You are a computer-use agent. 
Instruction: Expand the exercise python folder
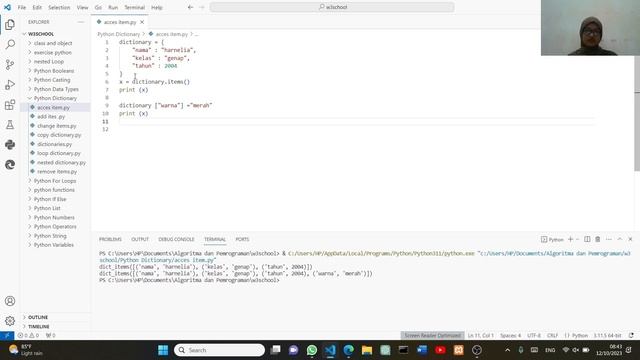coord(52,53)
